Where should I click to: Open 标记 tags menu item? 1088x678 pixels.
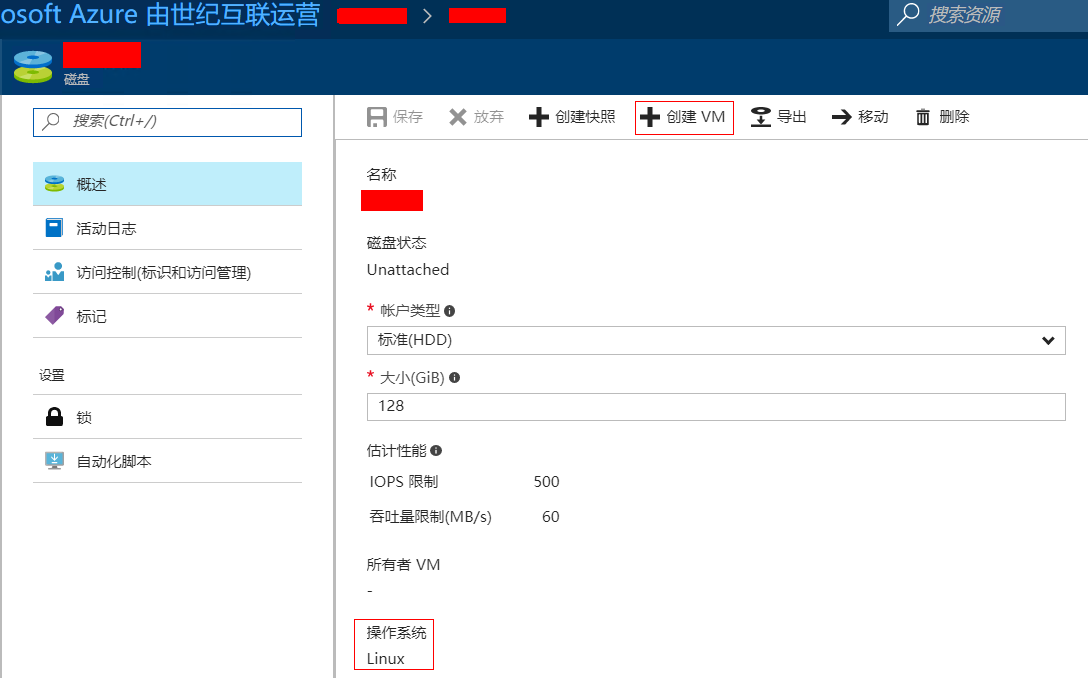(x=167, y=316)
